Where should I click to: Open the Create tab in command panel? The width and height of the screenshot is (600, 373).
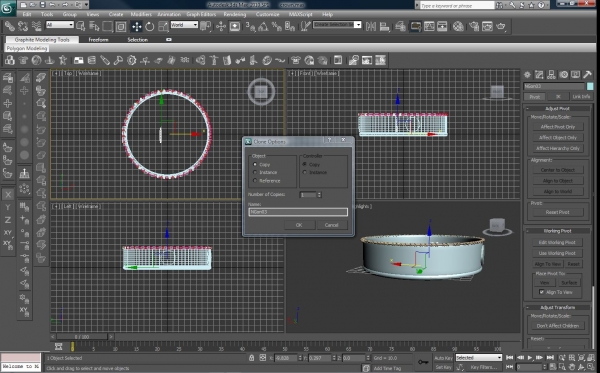click(x=527, y=75)
